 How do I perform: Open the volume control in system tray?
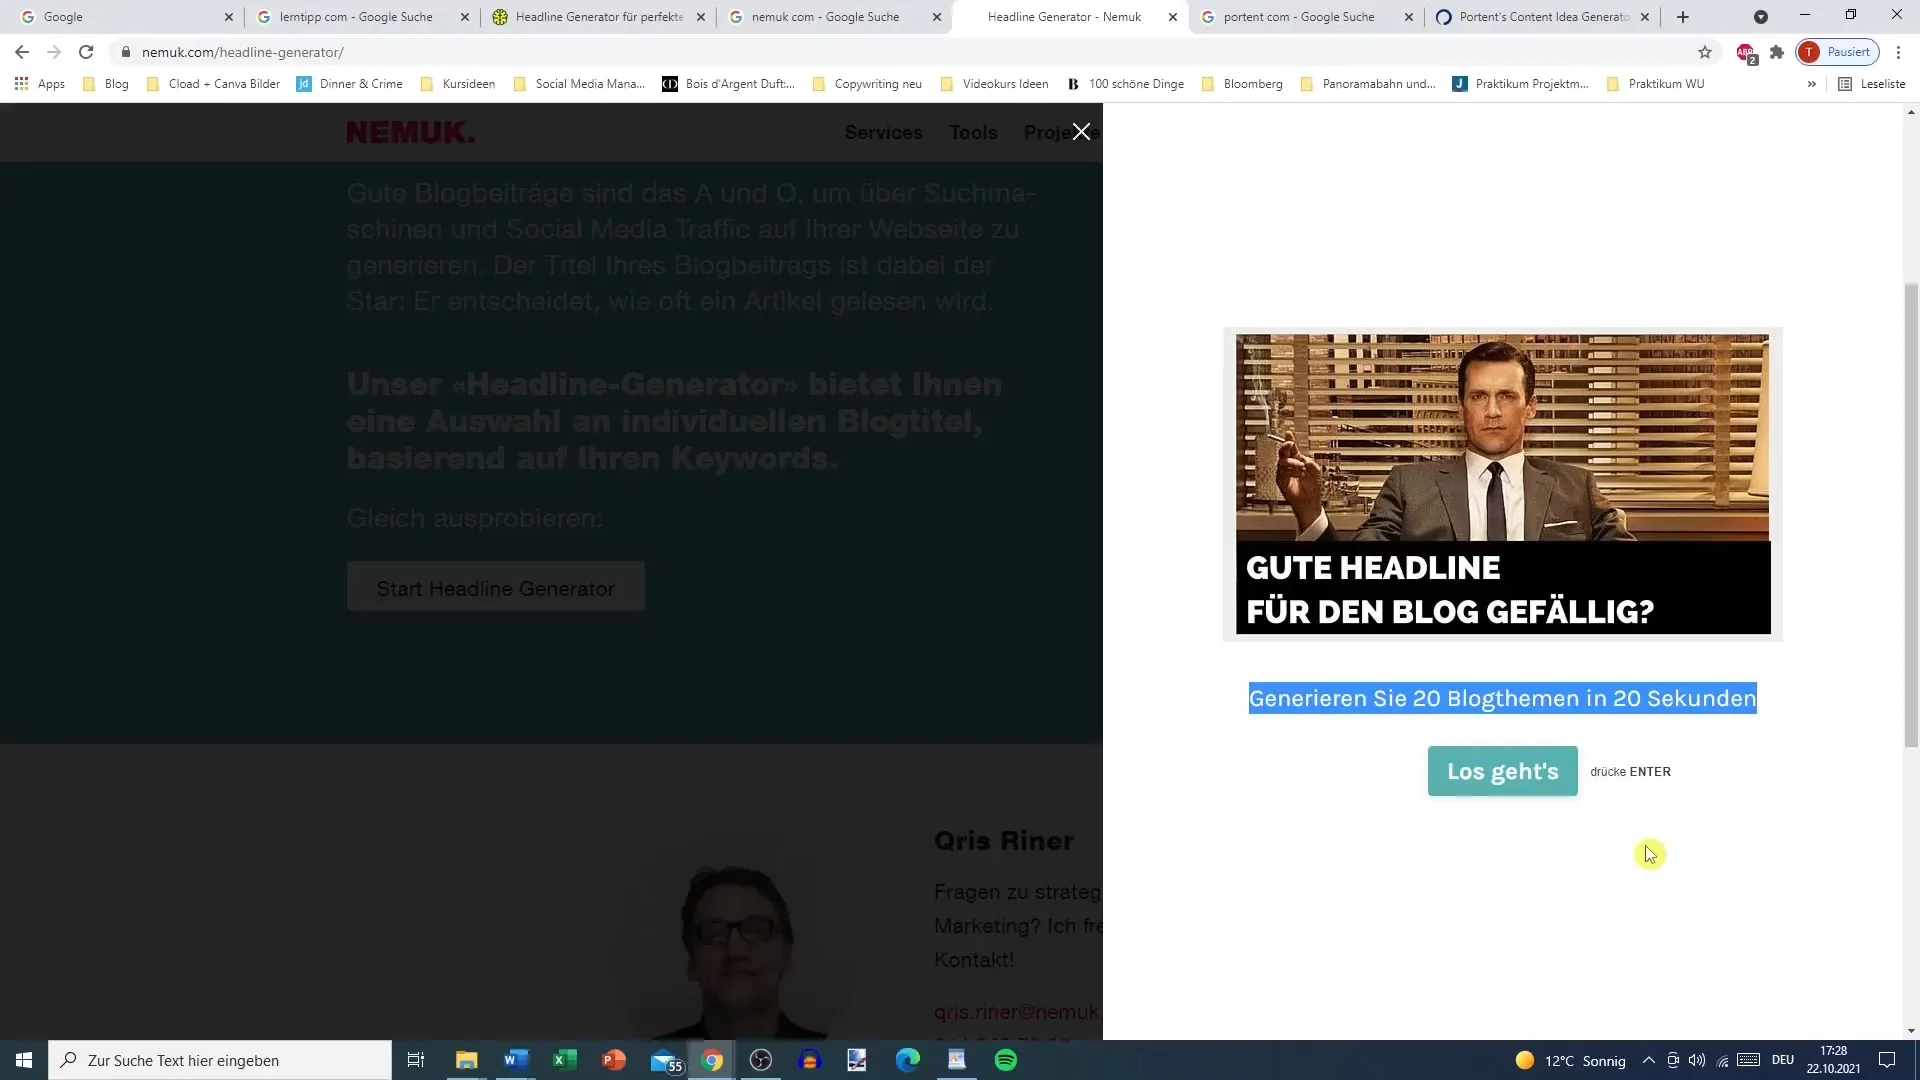(1697, 1060)
